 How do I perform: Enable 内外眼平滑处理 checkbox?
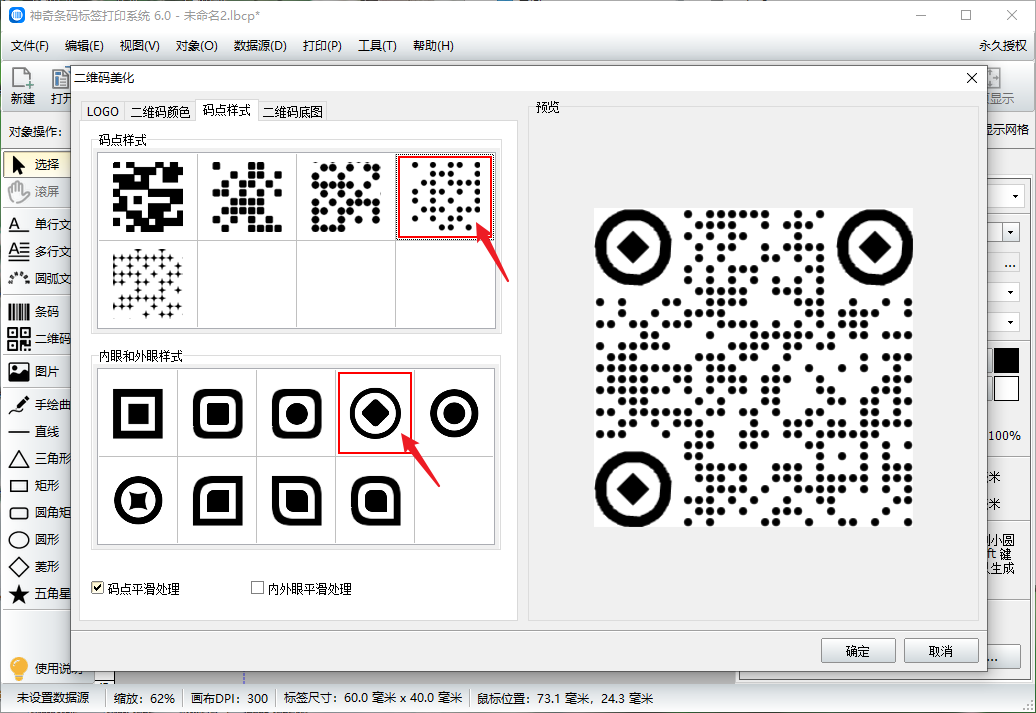[x=258, y=587]
